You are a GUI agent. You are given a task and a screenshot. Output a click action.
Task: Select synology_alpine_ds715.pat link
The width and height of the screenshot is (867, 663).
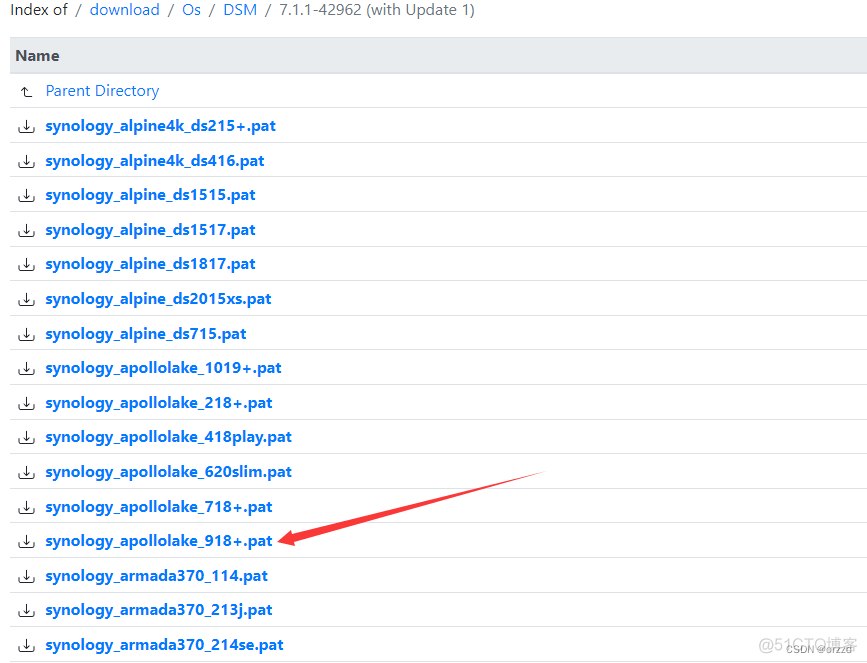146,334
